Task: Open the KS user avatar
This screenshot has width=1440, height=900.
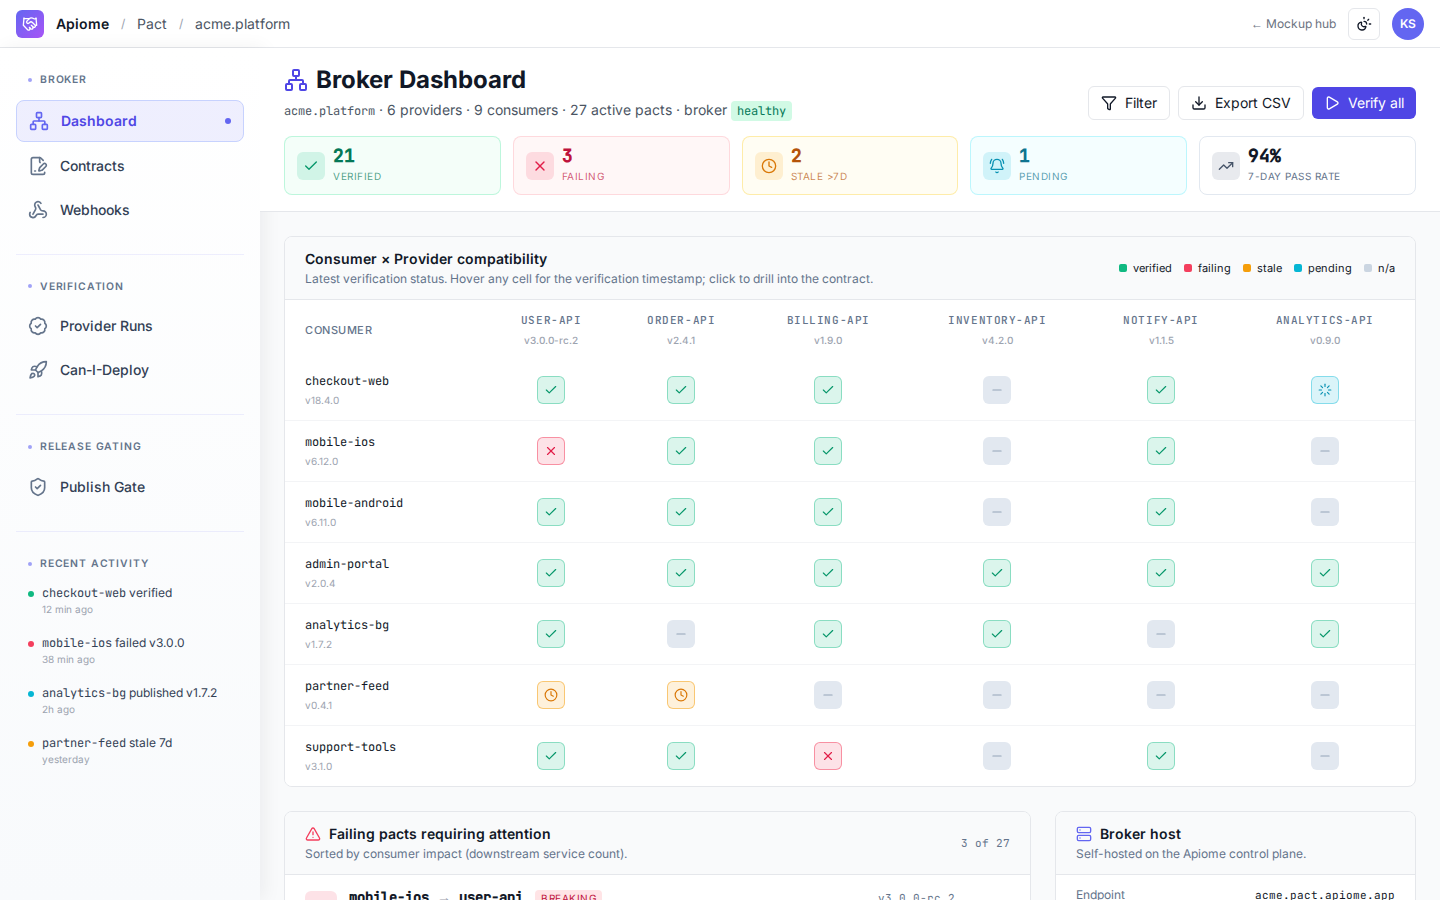Action: pos(1408,24)
